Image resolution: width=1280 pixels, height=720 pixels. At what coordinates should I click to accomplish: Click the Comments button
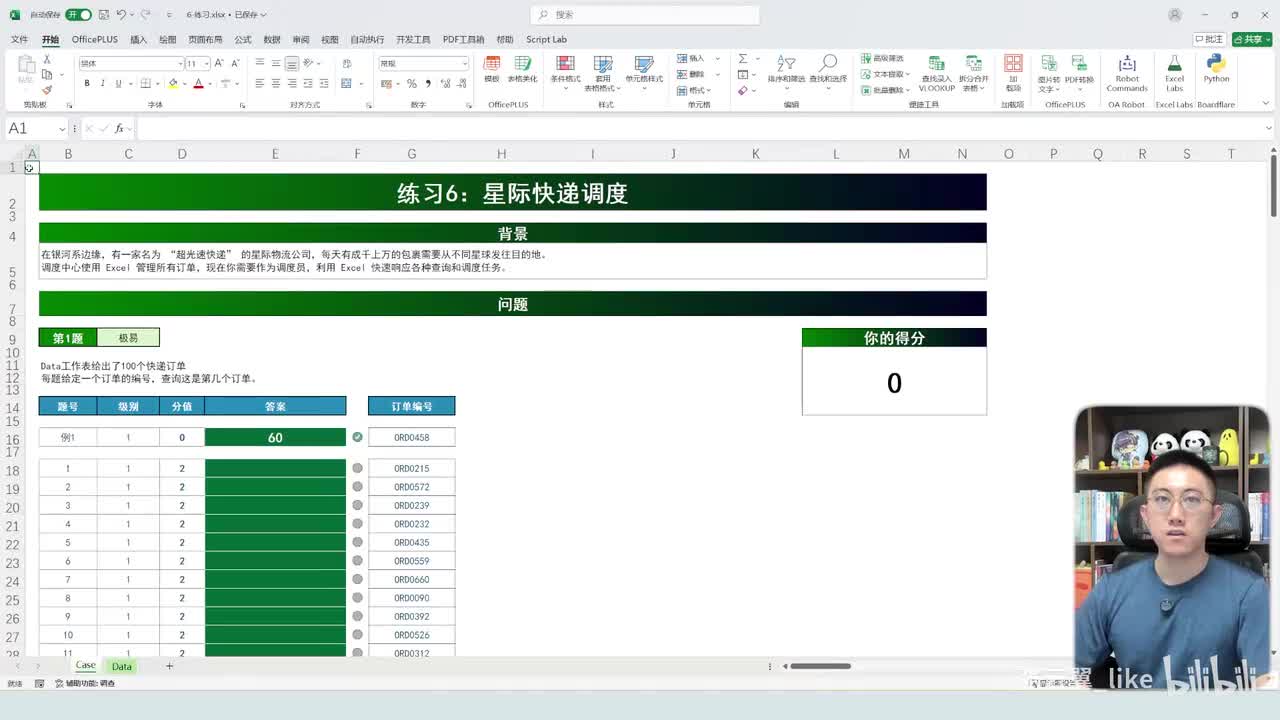[1210, 39]
